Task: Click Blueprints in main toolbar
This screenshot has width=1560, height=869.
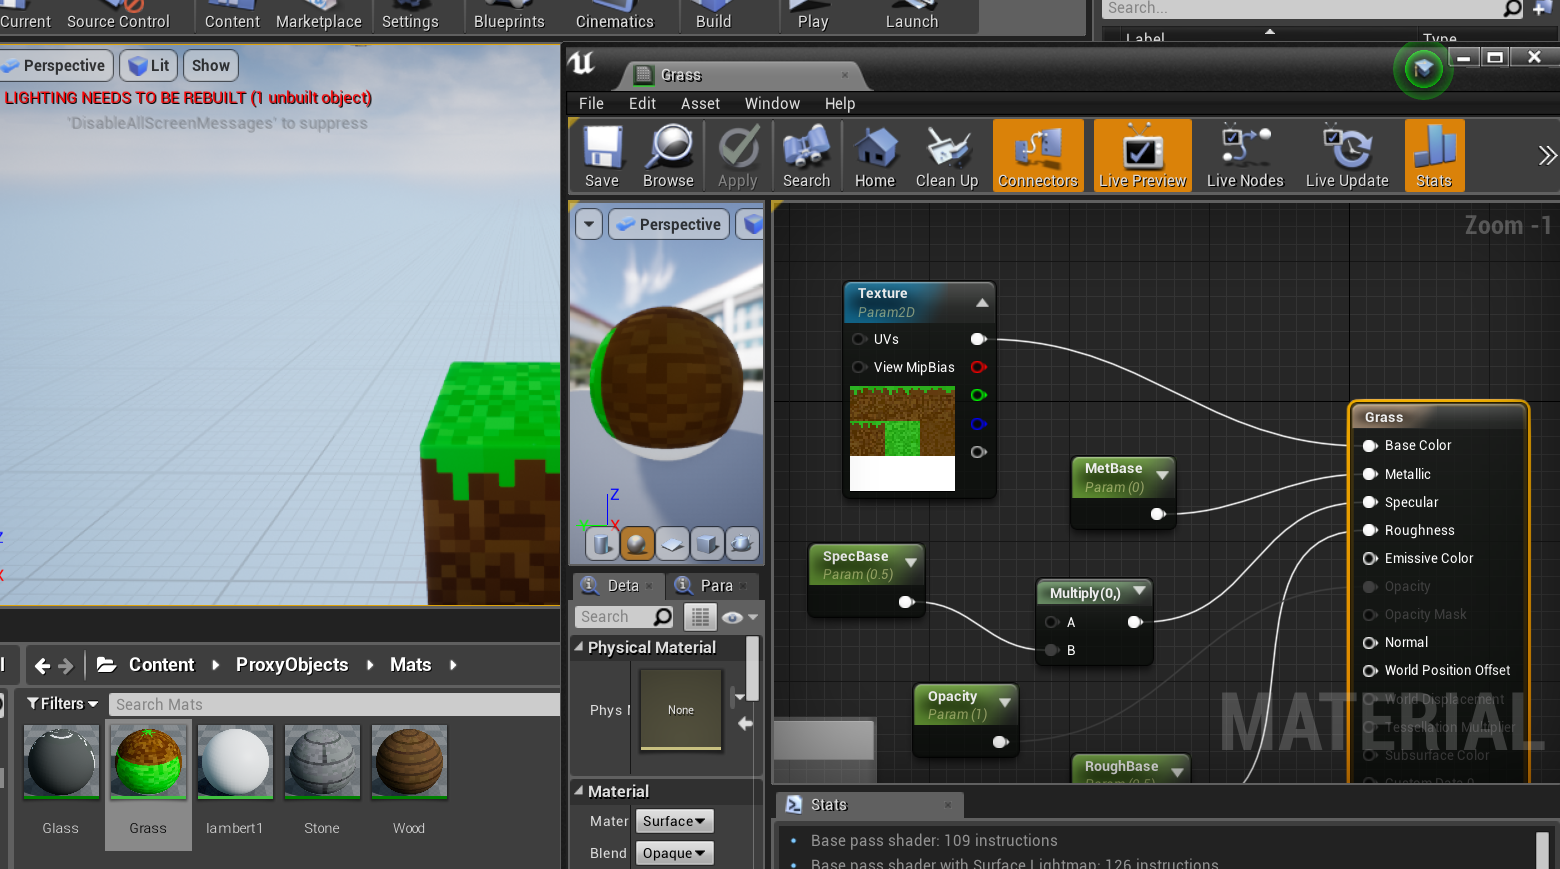Action: [x=509, y=18]
